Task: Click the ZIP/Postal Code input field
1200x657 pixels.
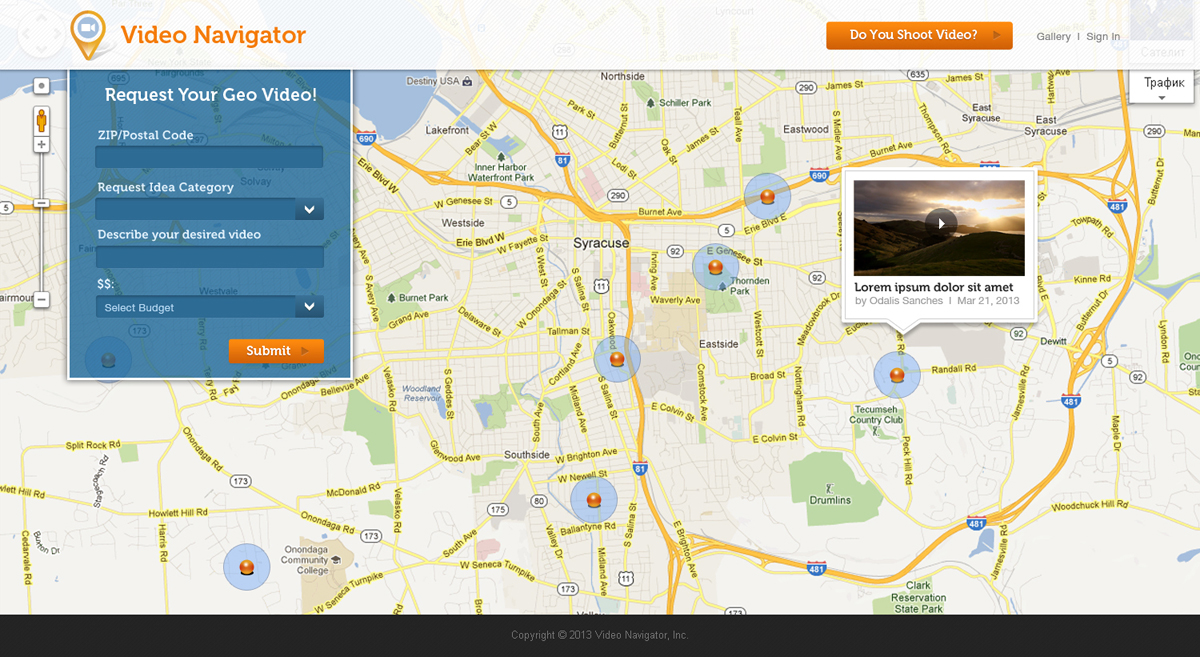Action: pos(209,157)
